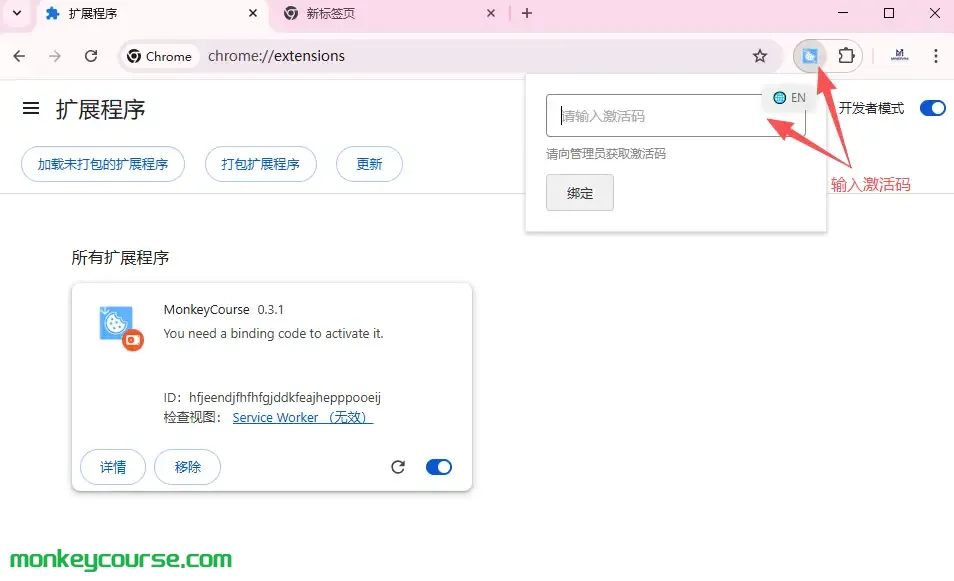Image resolution: width=954 pixels, height=581 pixels.
Task: Expand the tab search dropdown arrow
Action: pos(16,13)
